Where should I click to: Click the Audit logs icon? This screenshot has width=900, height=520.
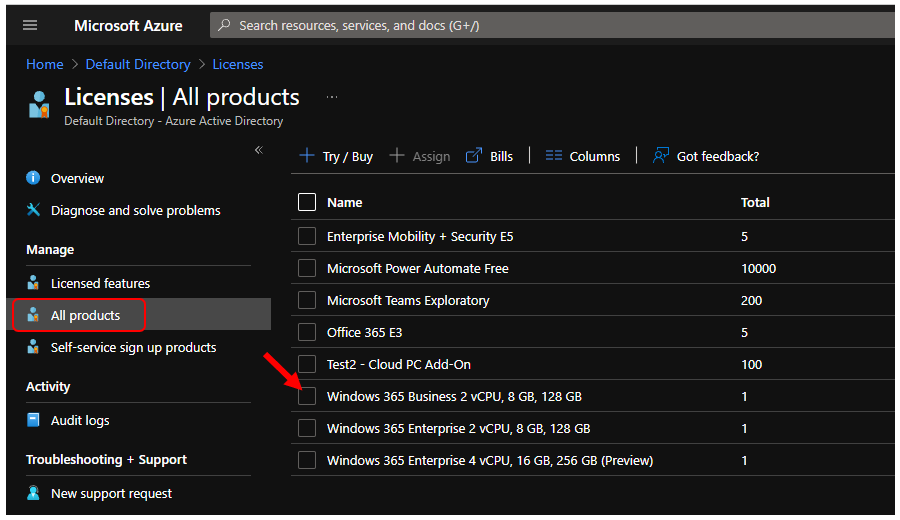33,420
